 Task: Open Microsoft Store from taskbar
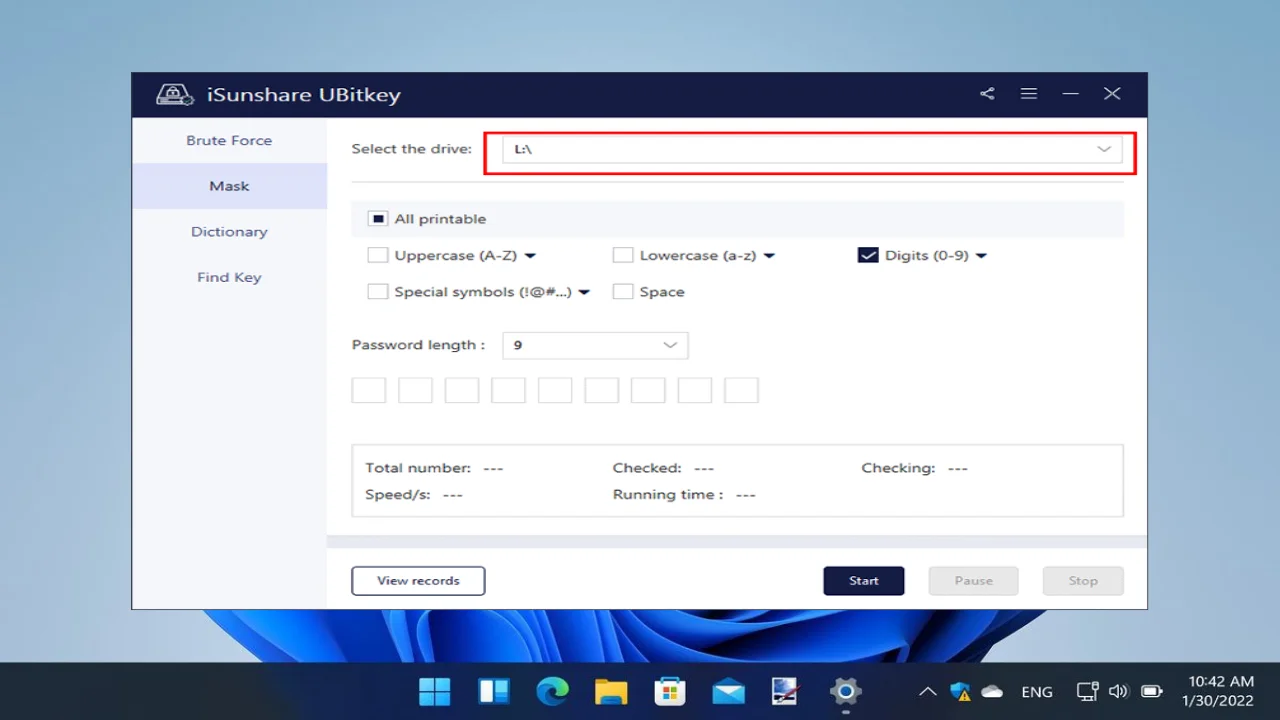669,691
